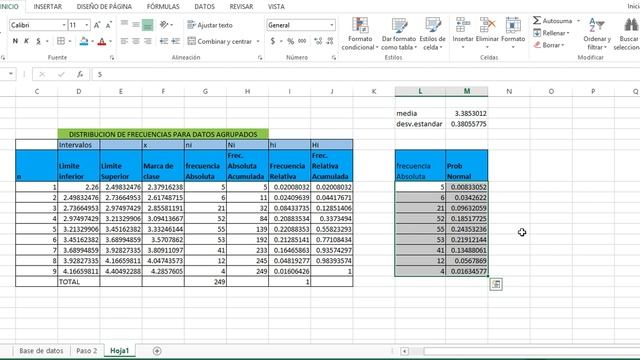Click Autosuma button
Viewport: 640px width, 360px height.
553,21
